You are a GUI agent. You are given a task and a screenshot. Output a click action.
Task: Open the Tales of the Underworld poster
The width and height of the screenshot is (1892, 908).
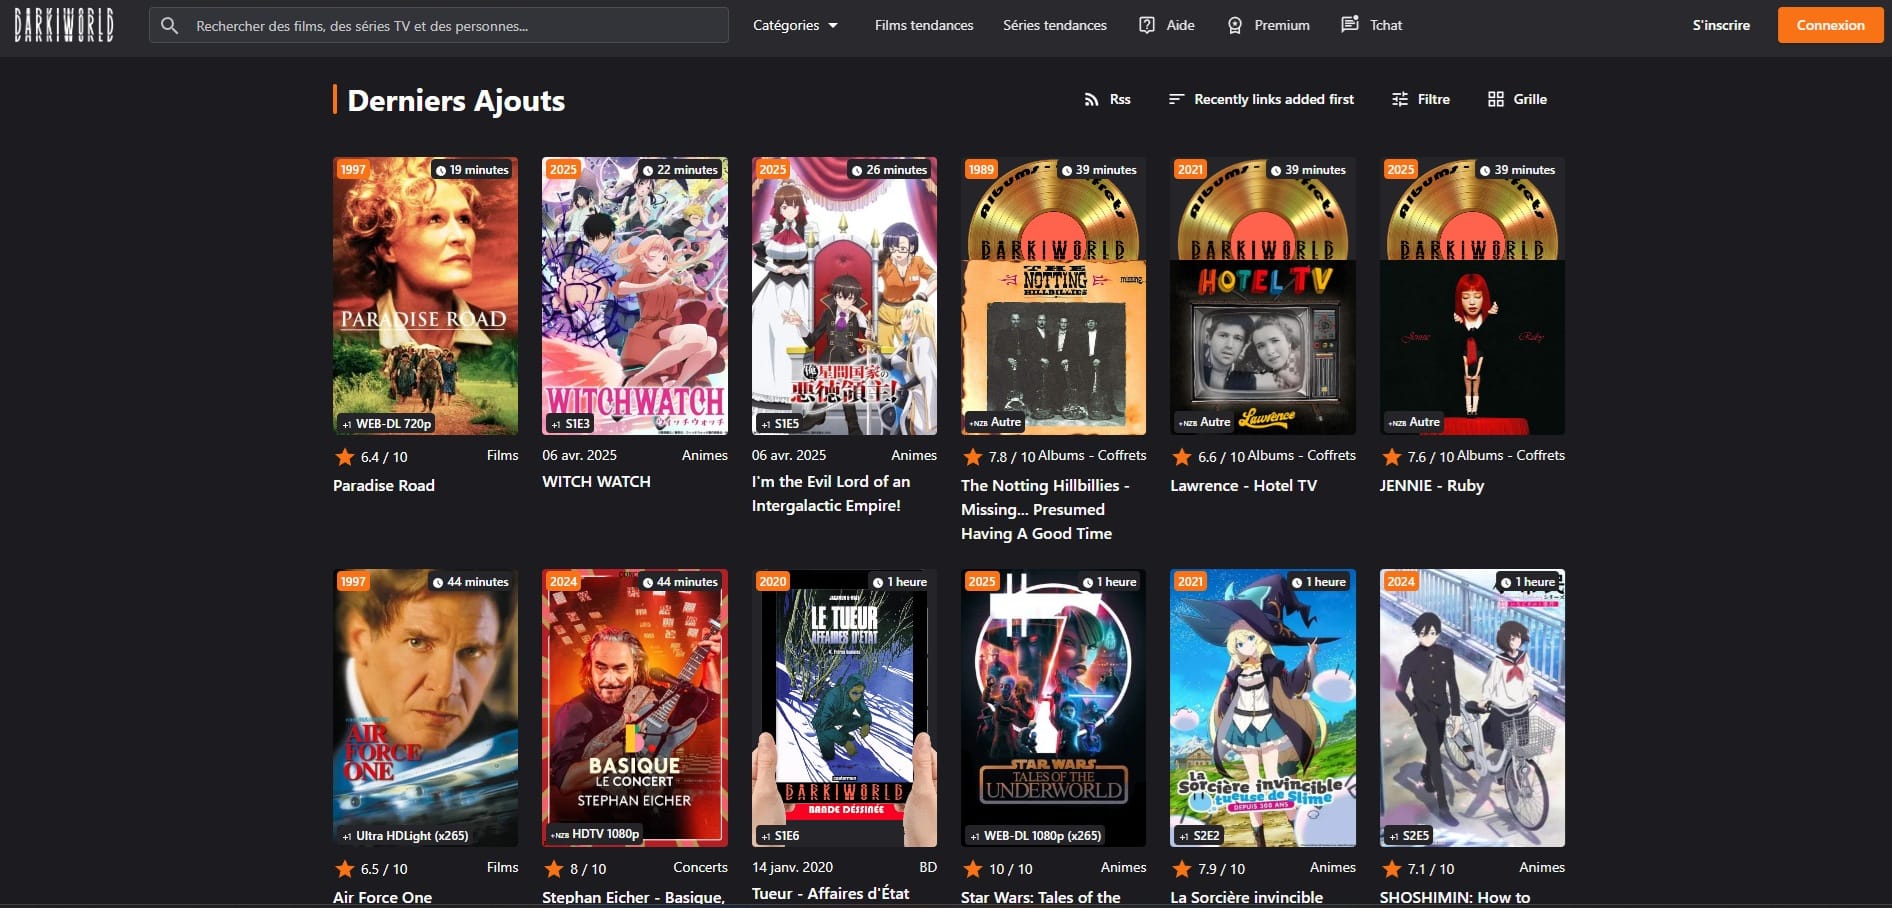tap(1054, 708)
